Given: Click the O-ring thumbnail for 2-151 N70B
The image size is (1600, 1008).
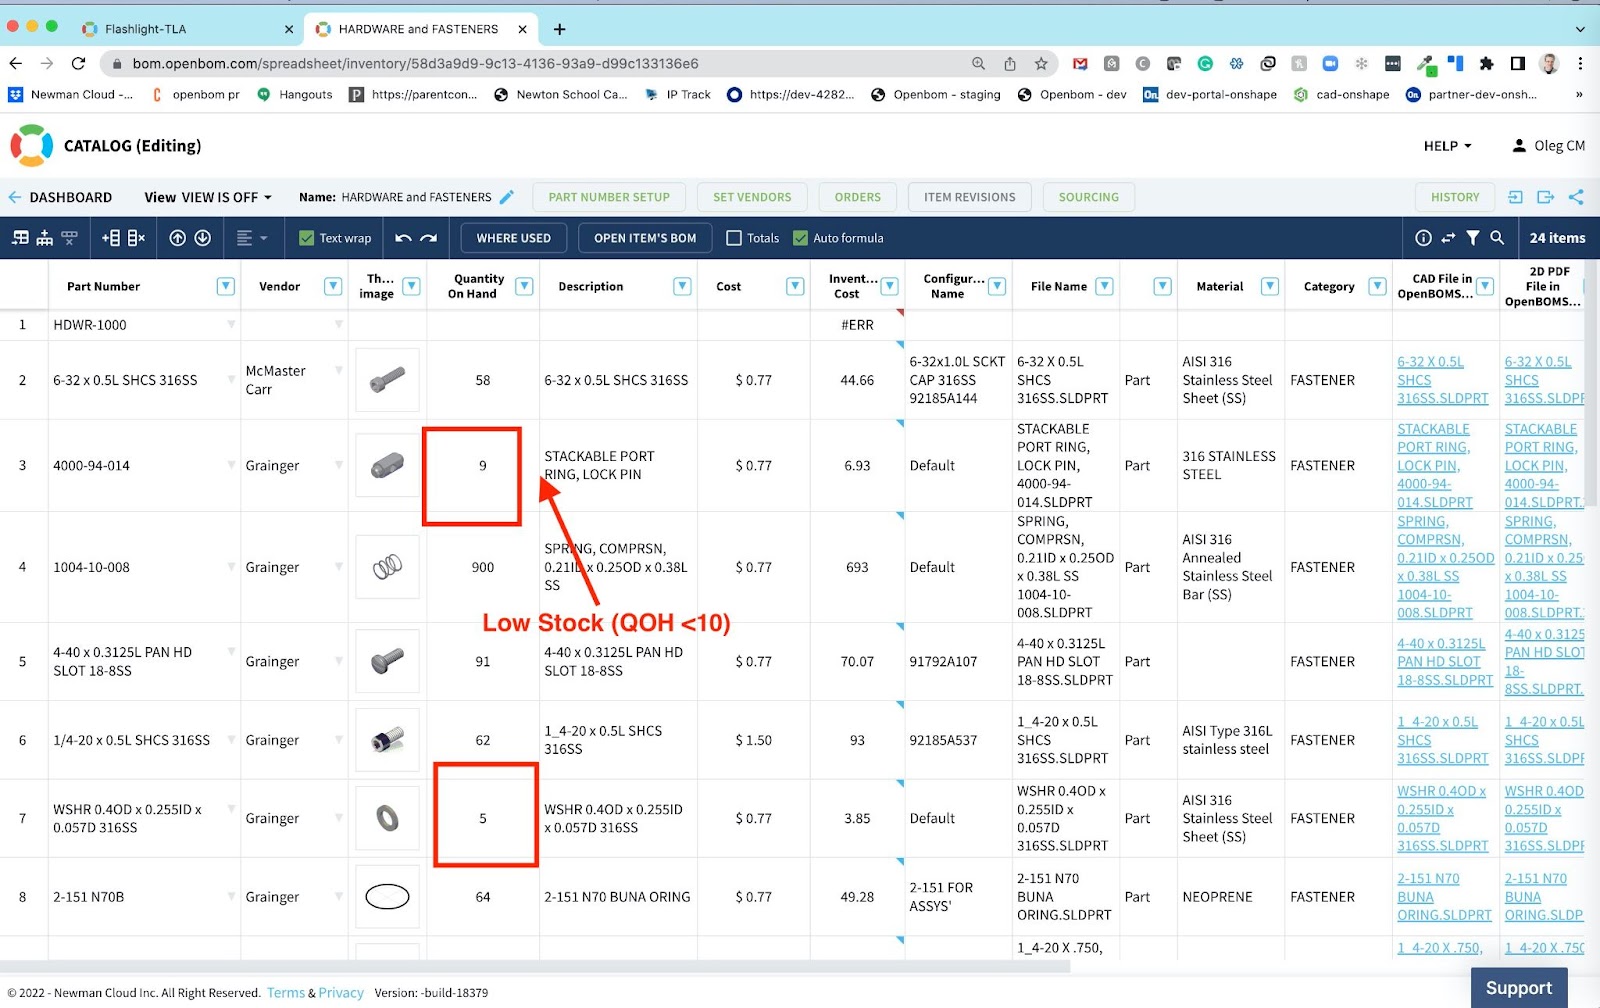Looking at the screenshot, I should (x=387, y=897).
